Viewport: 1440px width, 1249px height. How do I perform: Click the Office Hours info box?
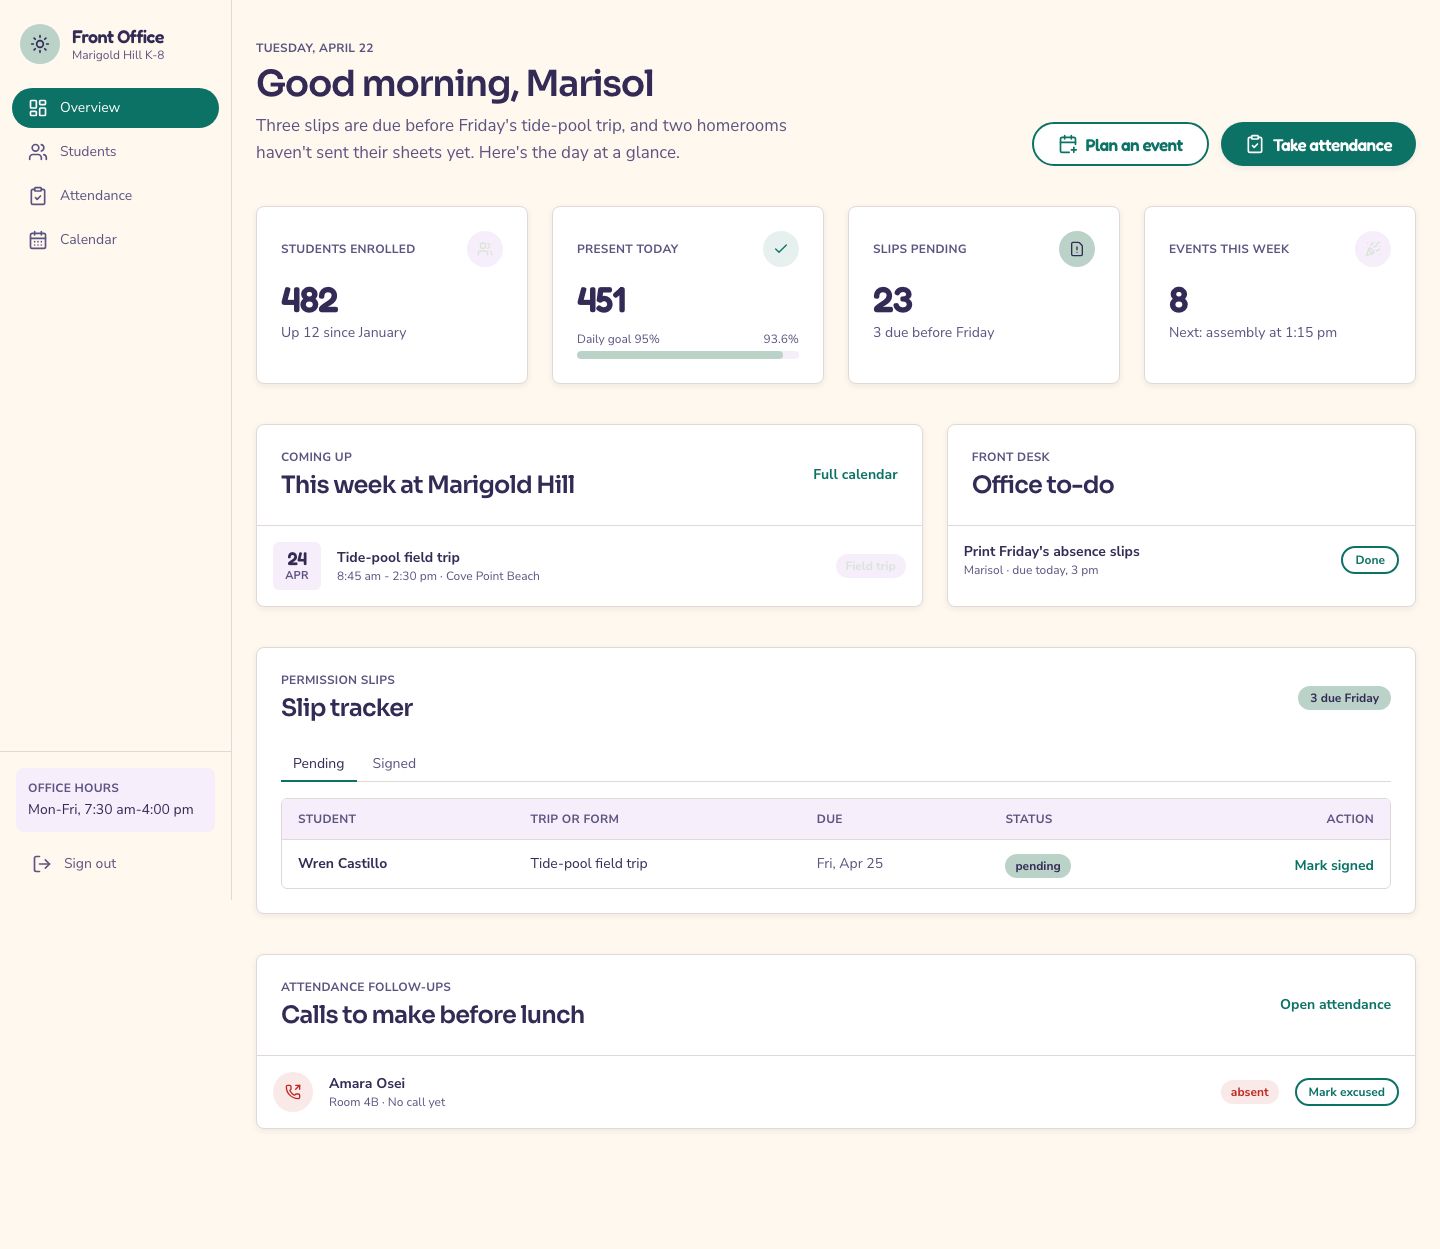[115, 800]
